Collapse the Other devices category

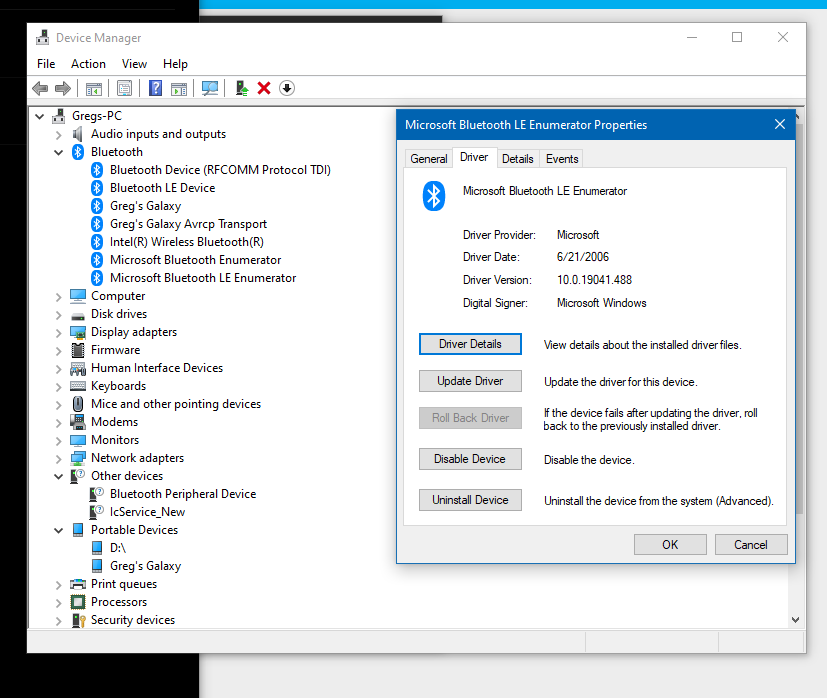tap(59, 476)
